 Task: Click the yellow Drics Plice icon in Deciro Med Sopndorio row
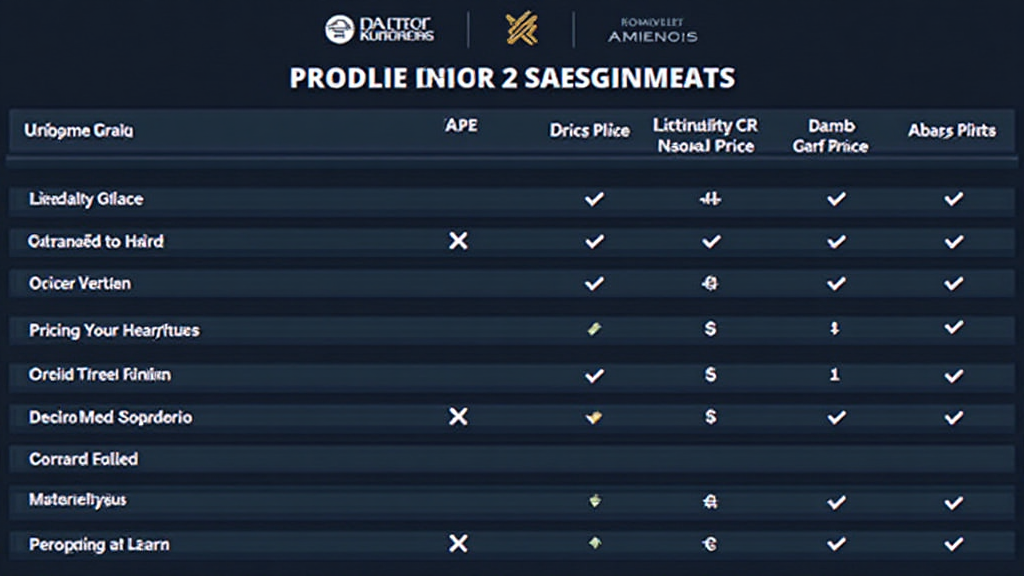coord(594,417)
